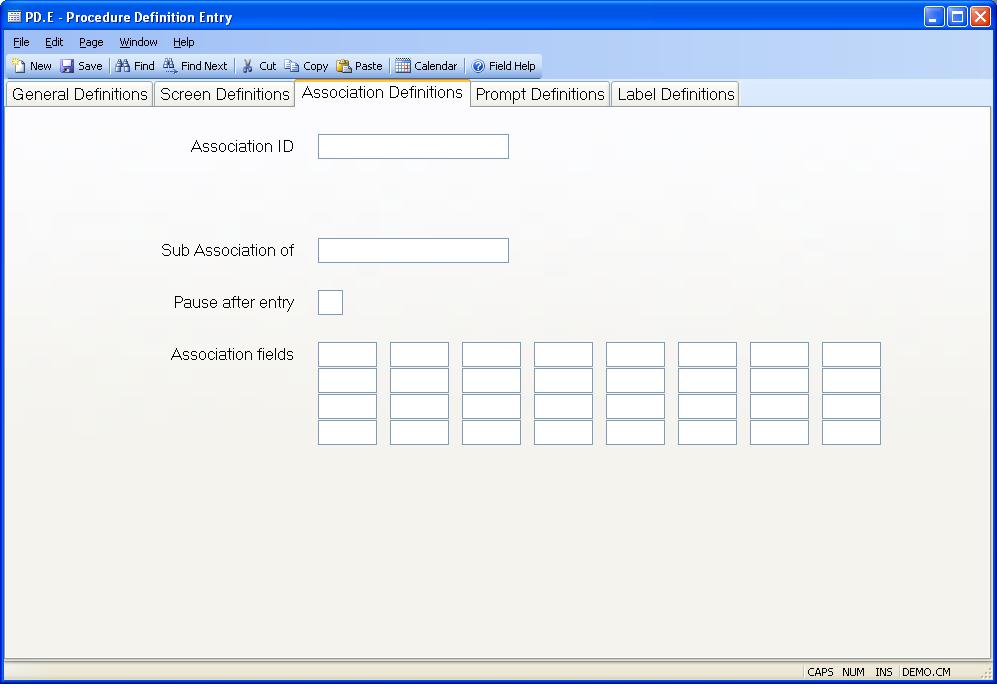Click the Find label in toolbar
The width and height of the screenshot is (997, 689).
tap(144, 66)
